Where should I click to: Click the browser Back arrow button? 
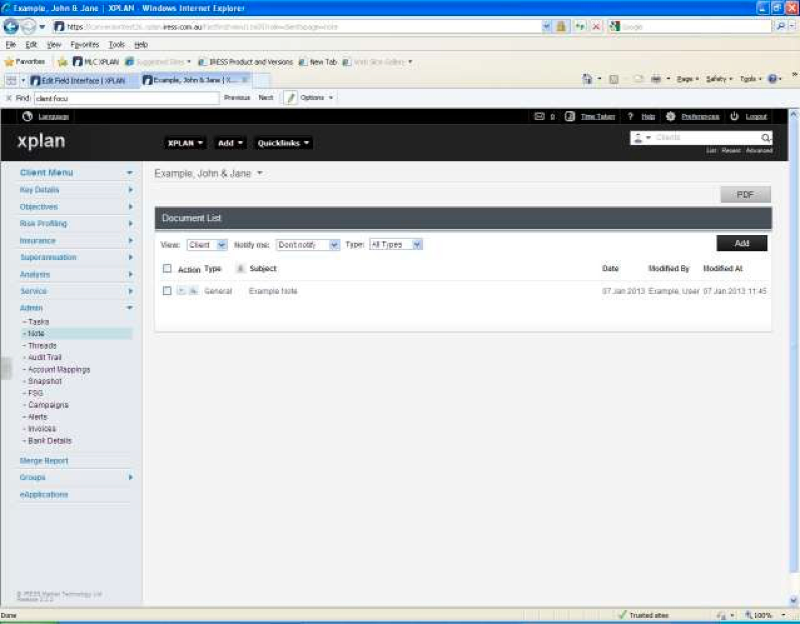11,26
